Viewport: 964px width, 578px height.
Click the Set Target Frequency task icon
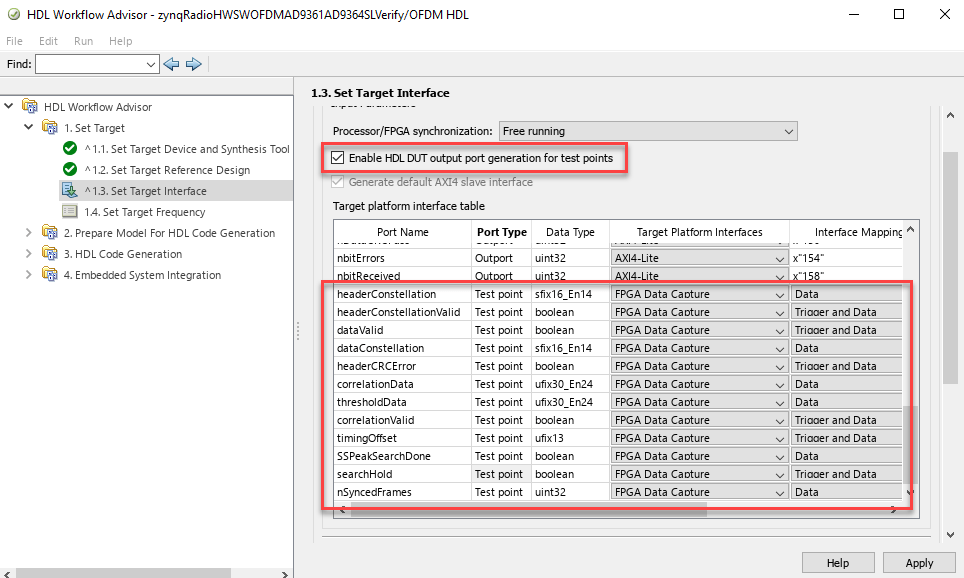click(69, 212)
